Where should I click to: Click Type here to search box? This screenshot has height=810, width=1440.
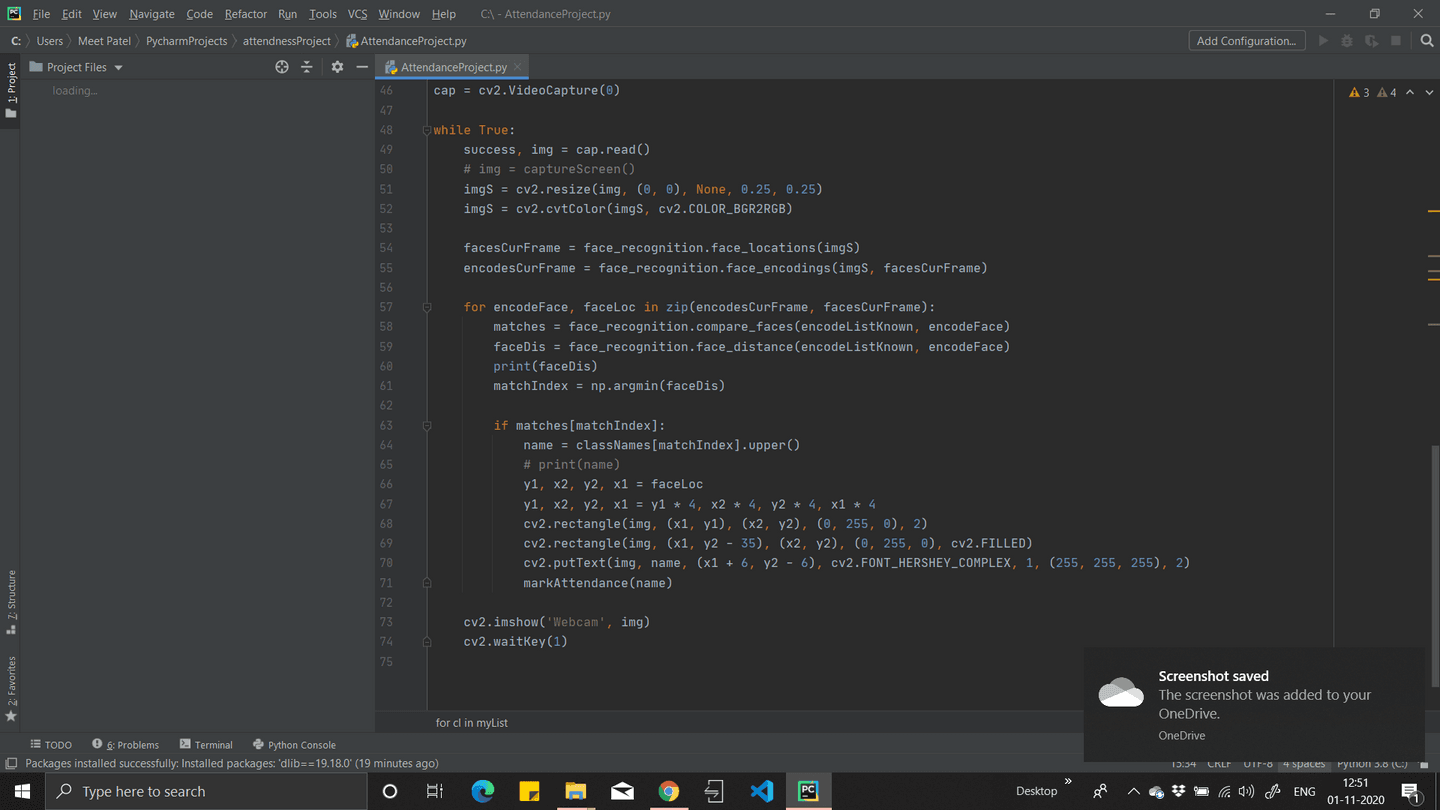pos(207,791)
